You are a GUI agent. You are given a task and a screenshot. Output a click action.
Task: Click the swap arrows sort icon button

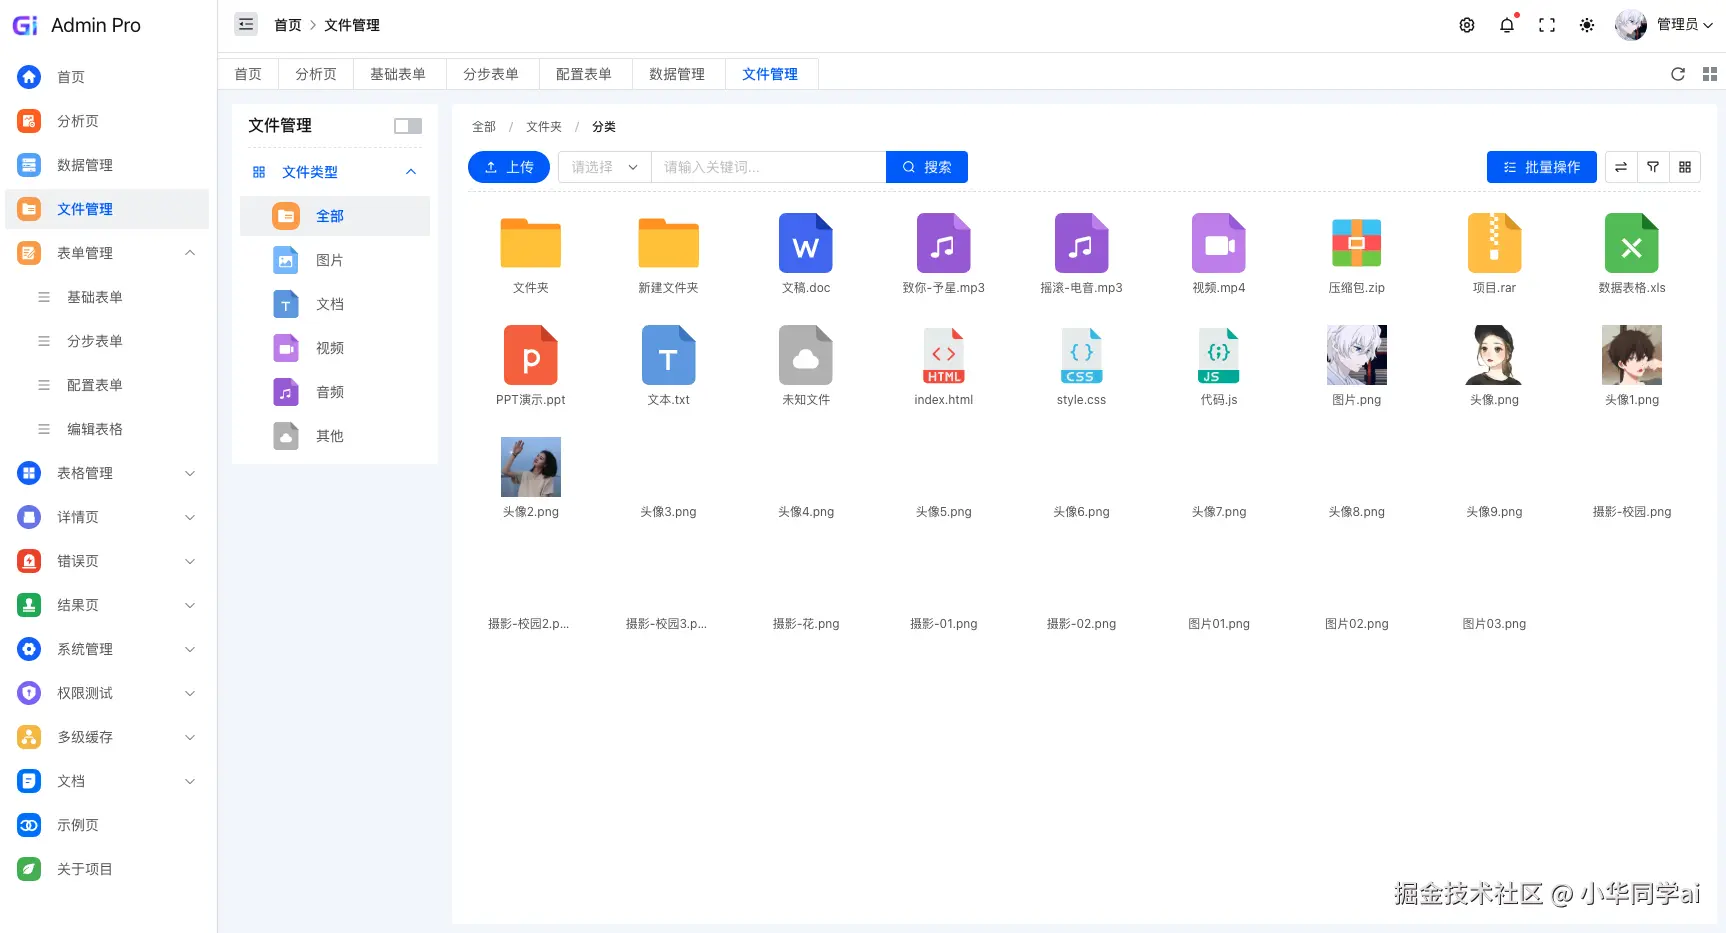(1621, 167)
